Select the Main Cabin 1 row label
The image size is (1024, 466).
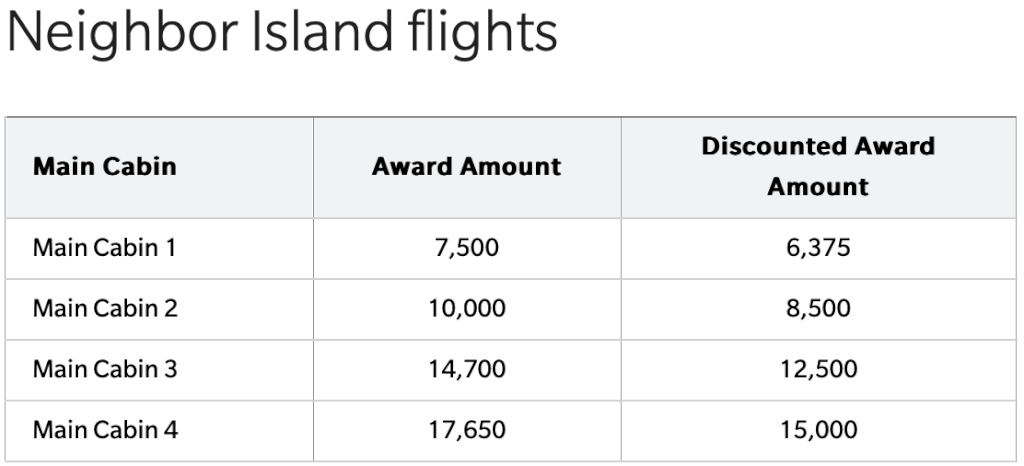pos(104,247)
